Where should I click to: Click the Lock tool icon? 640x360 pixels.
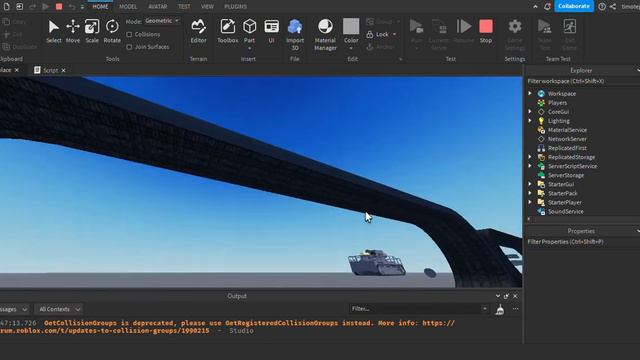click(x=369, y=34)
